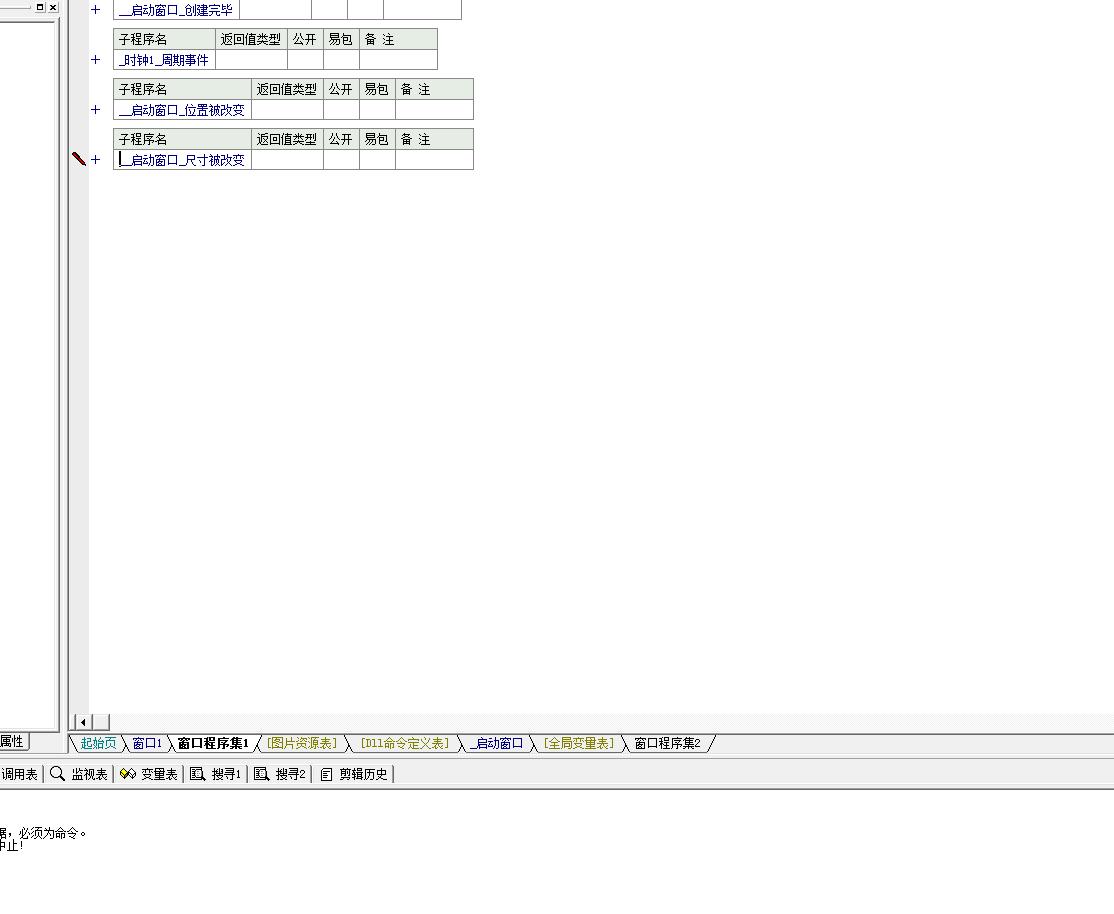The width and height of the screenshot is (1114, 914).
Task: Toggle 公开 cell for __启动窗口_位置被改变
Action: point(341,110)
